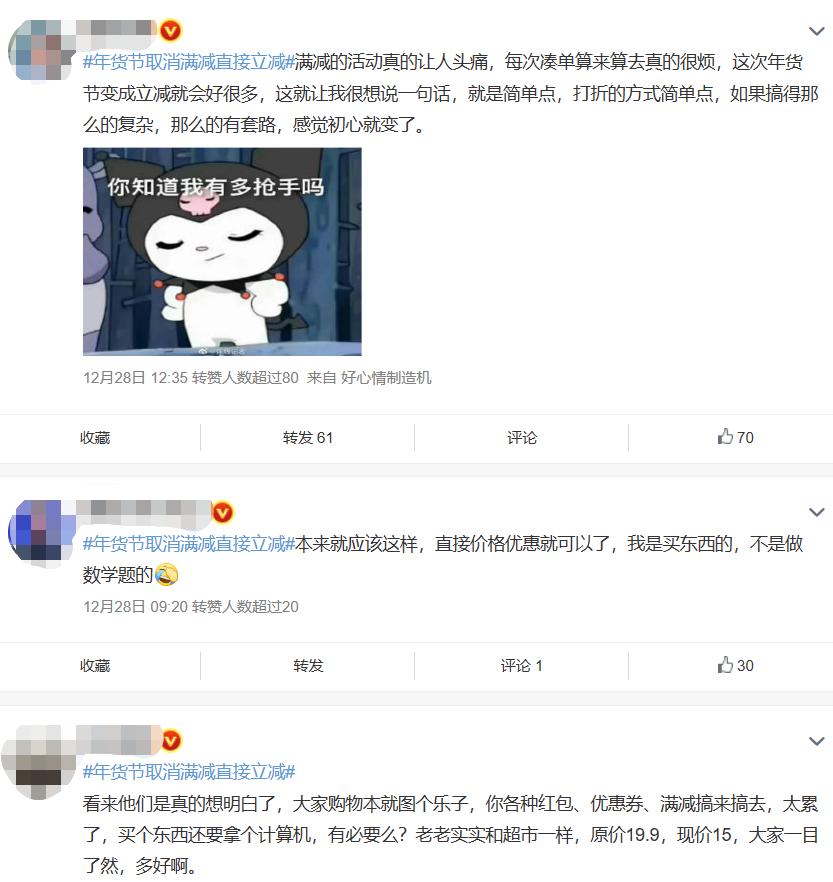
Task: Click the verified badge on third post
Action: tap(172, 741)
